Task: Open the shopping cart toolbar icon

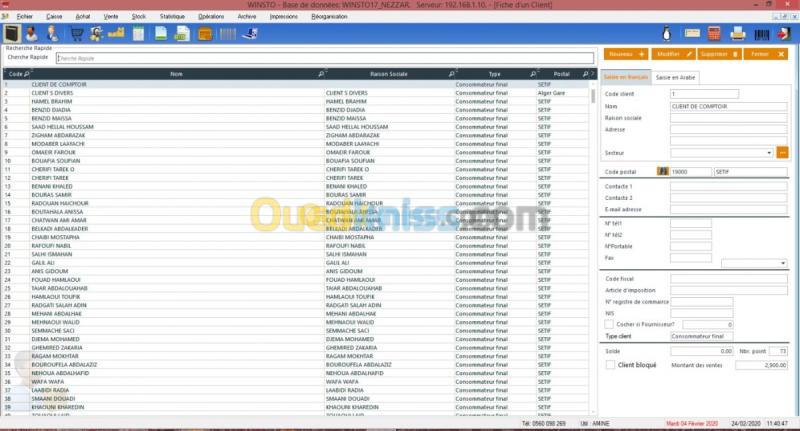Action: (77, 34)
